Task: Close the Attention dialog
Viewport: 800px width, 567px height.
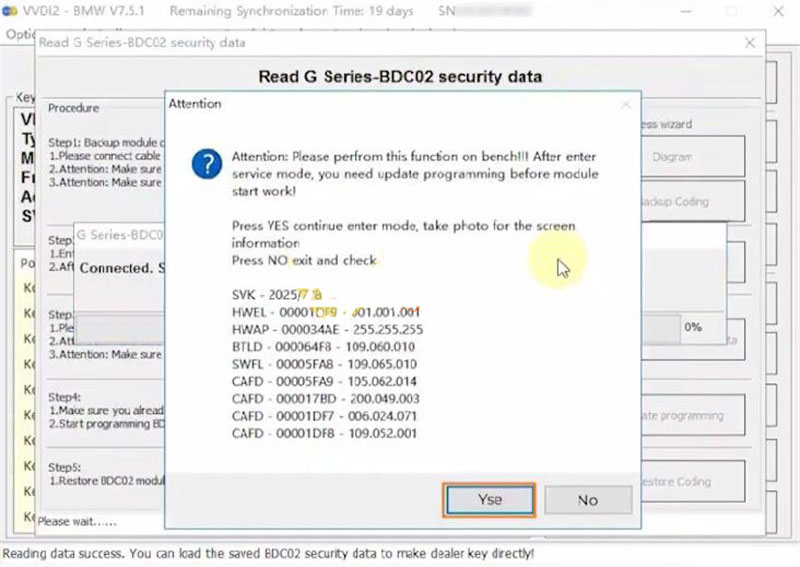Action: (626, 105)
